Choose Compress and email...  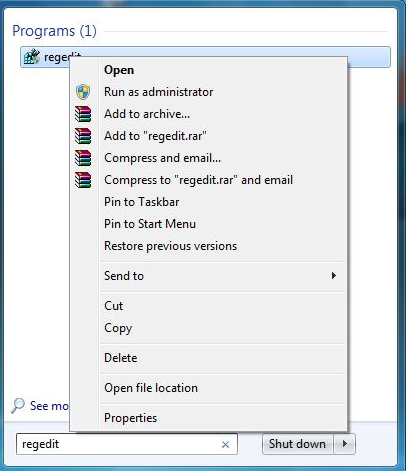coord(208,158)
